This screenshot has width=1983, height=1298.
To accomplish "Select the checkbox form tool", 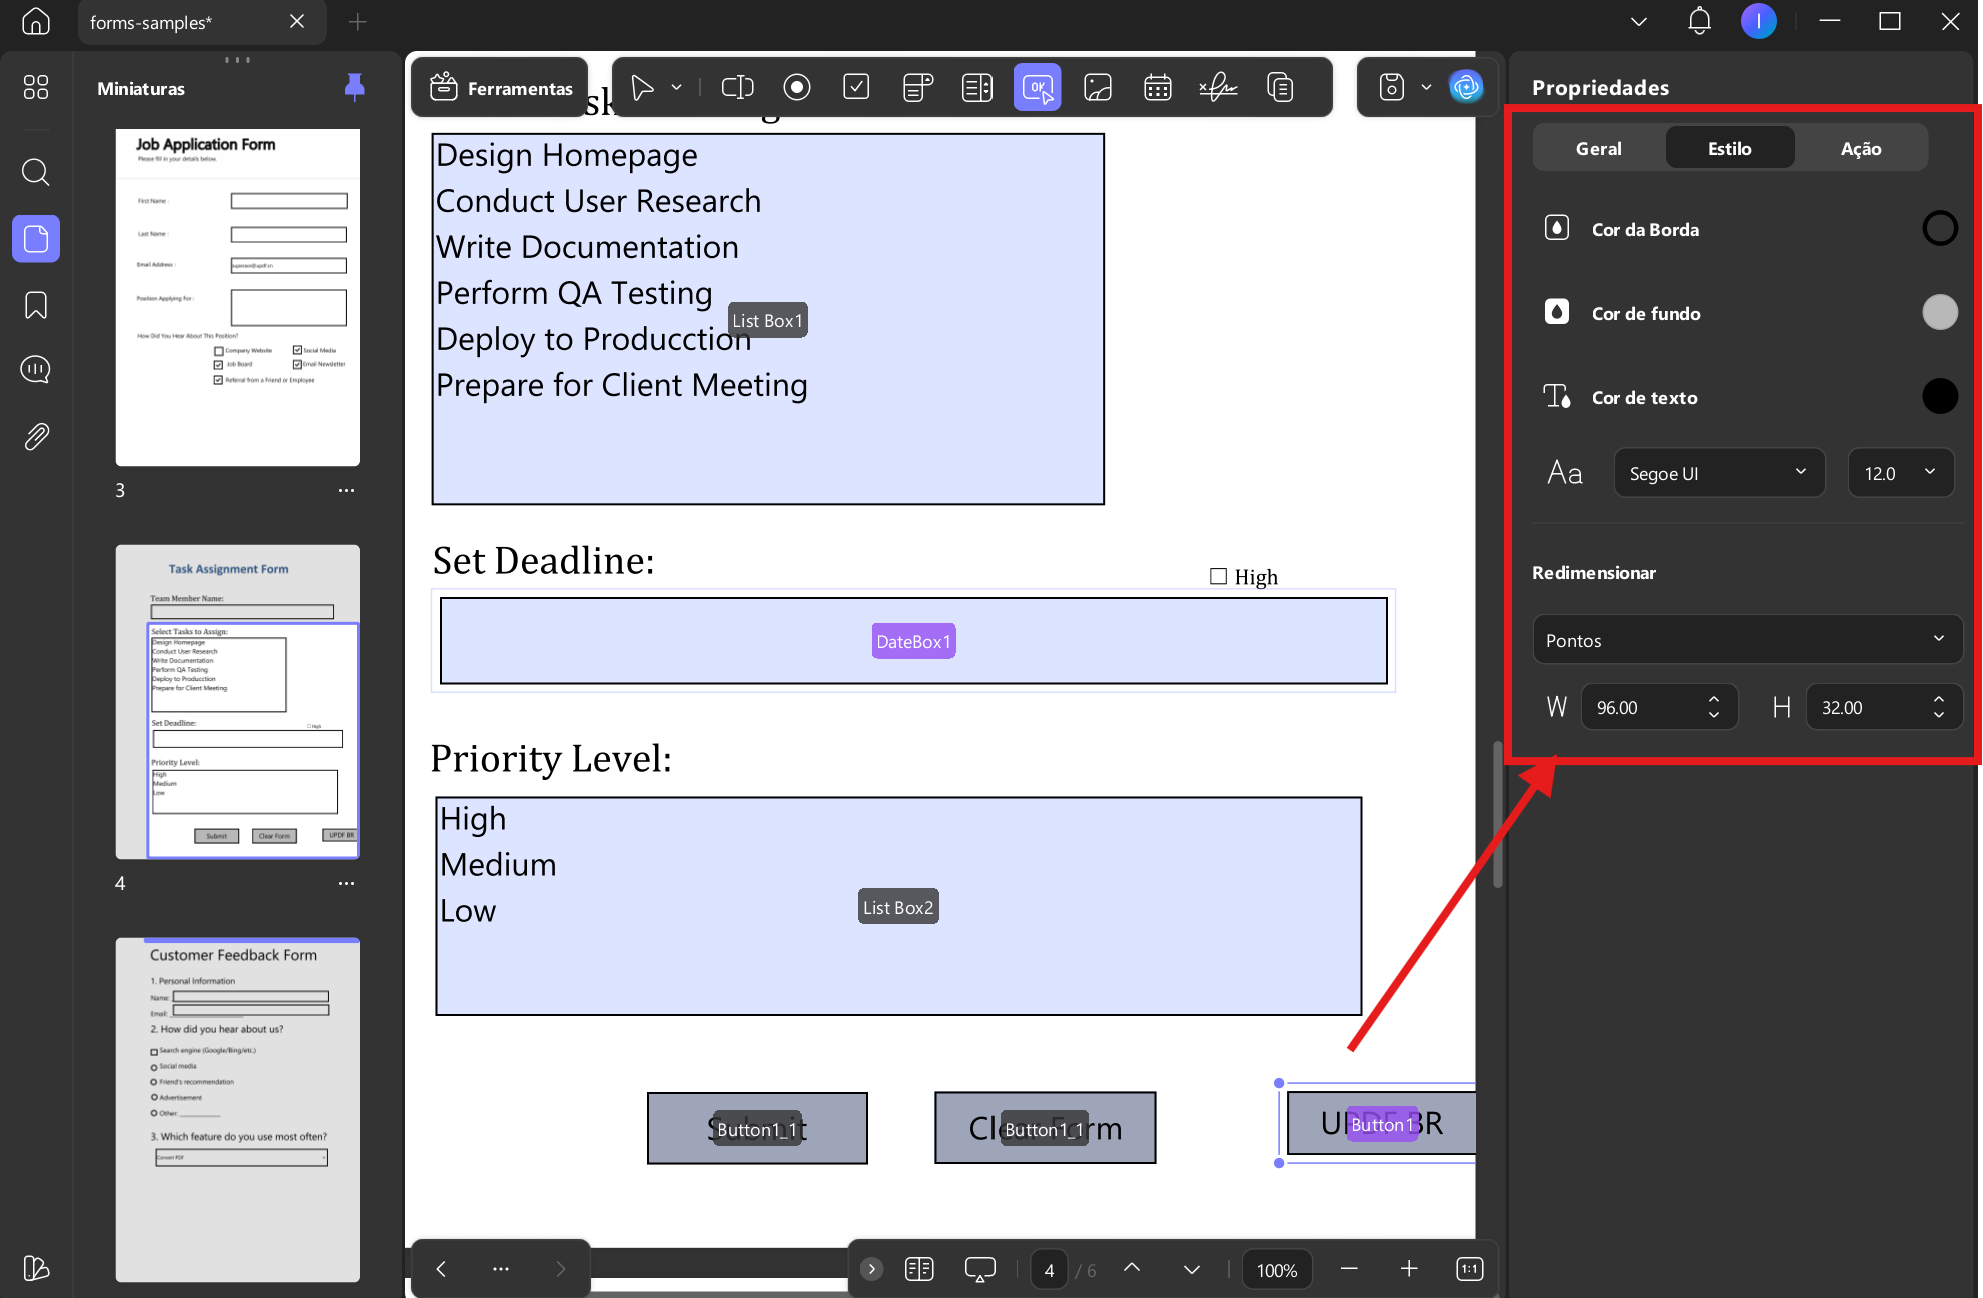I will point(856,88).
